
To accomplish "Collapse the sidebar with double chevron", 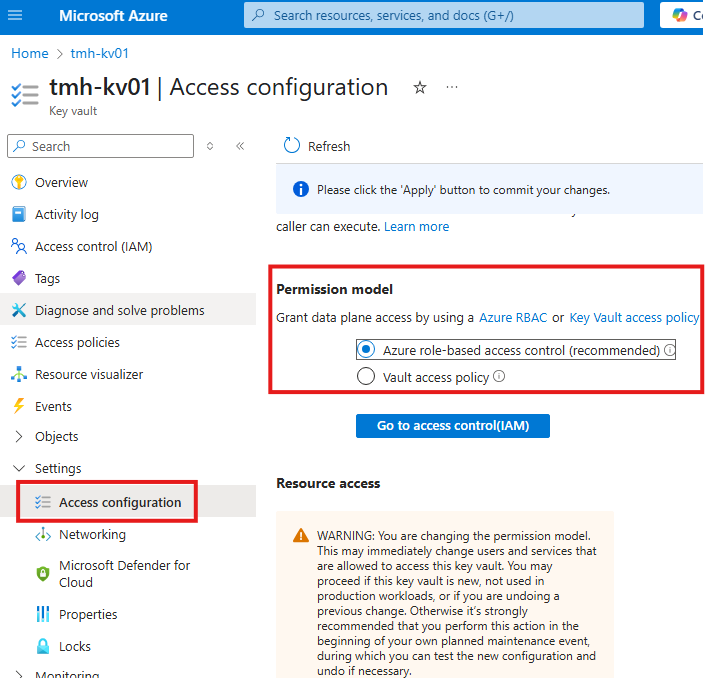I will click(240, 146).
